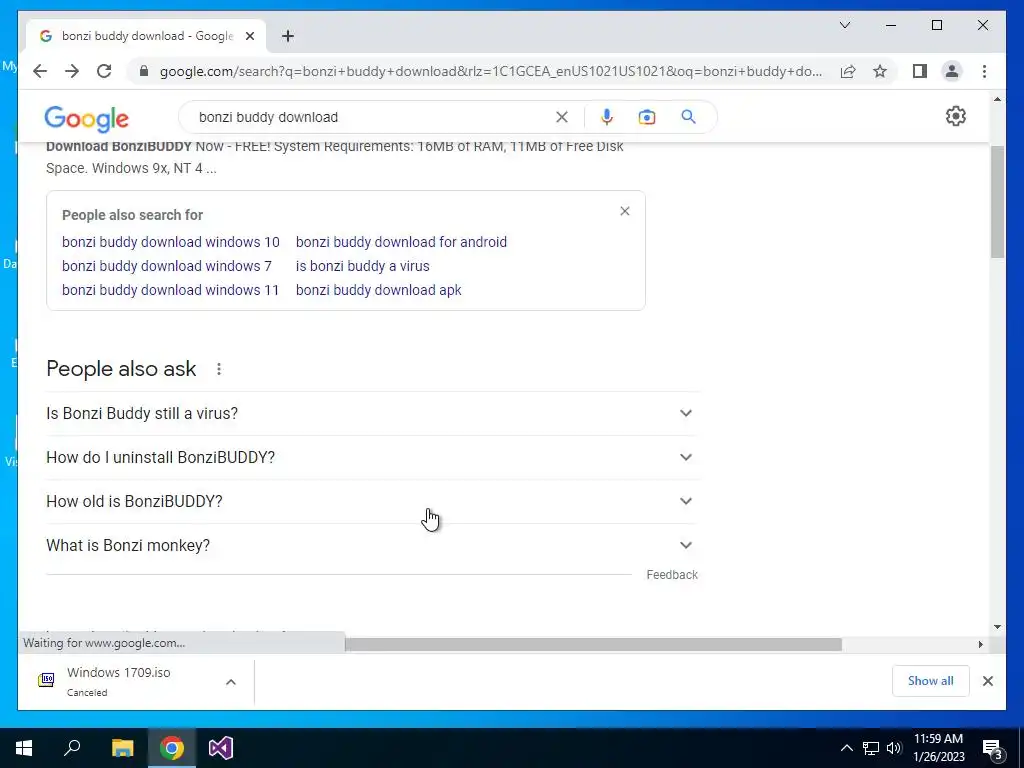Open bonzi buddy download for android suggestion

click(x=401, y=242)
